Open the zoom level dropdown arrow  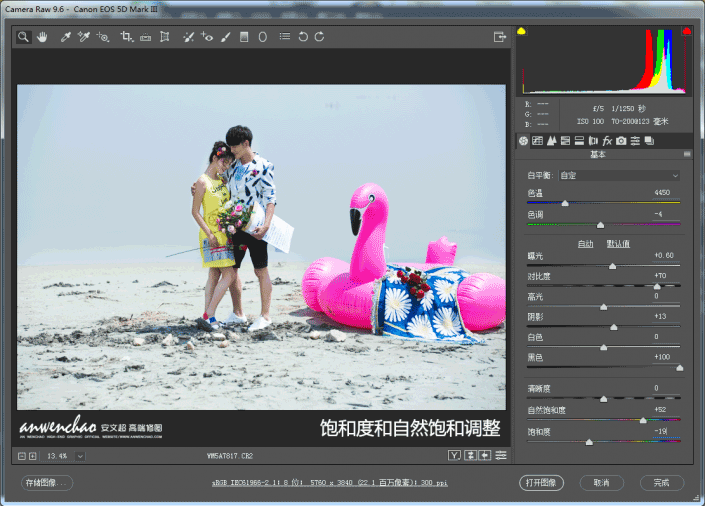(x=80, y=456)
